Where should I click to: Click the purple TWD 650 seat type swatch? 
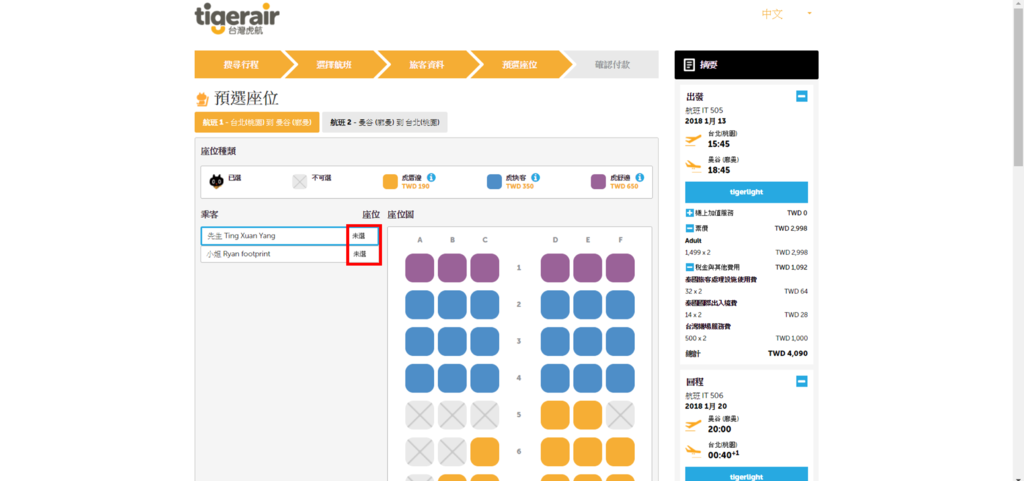(598, 182)
